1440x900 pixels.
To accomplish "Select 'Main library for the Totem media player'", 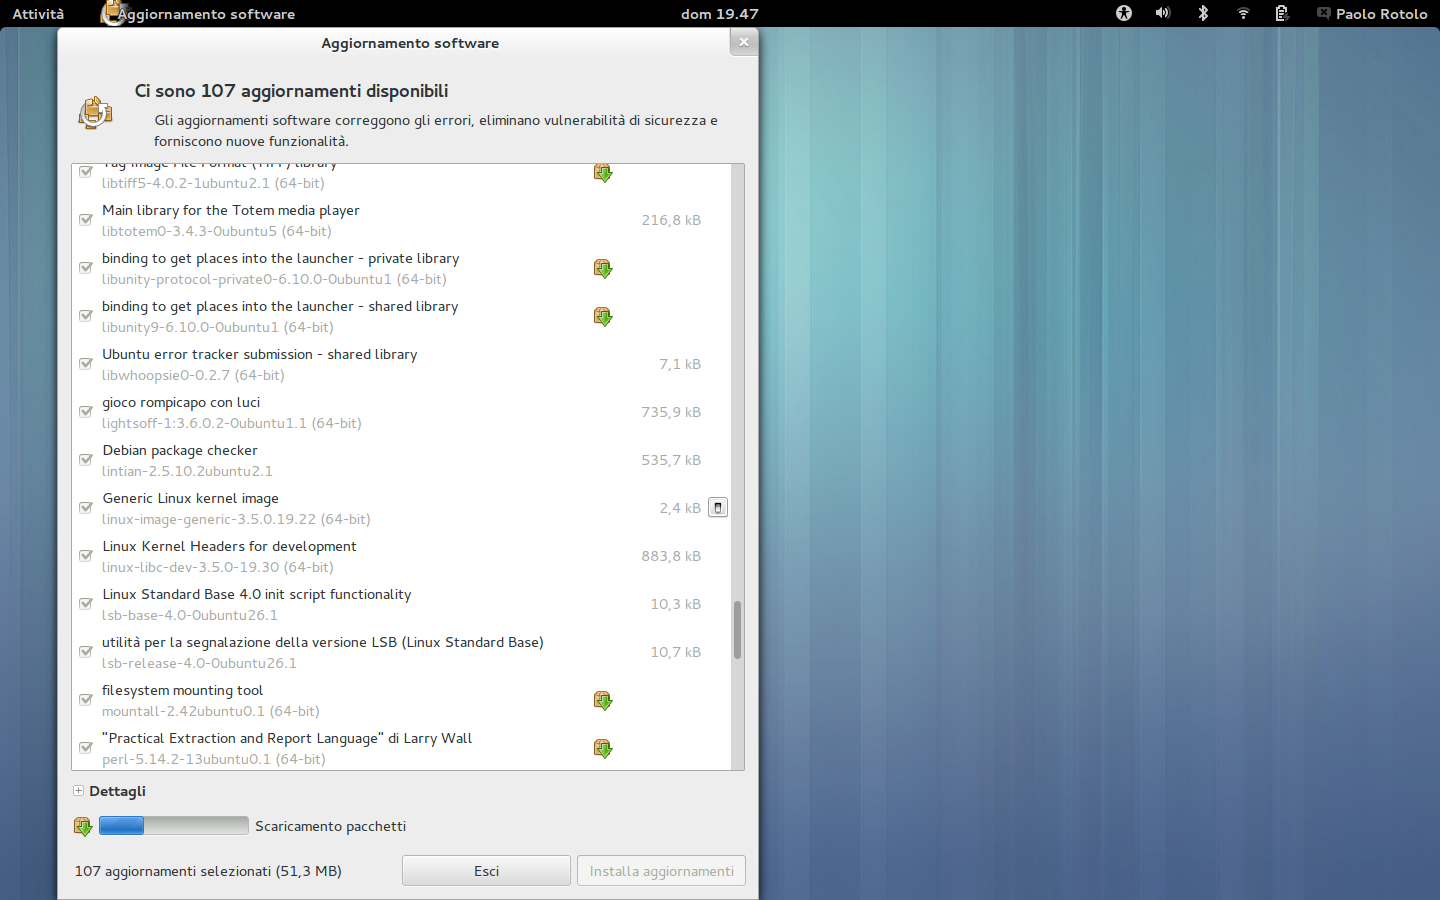I will (x=231, y=210).
